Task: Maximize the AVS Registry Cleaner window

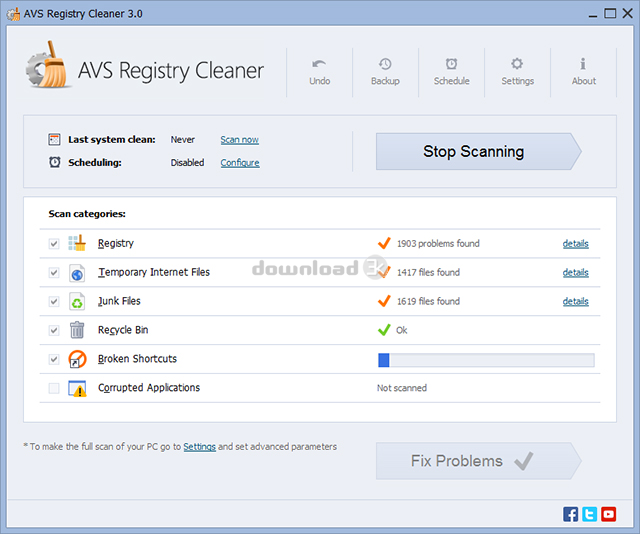Action: pos(610,13)
